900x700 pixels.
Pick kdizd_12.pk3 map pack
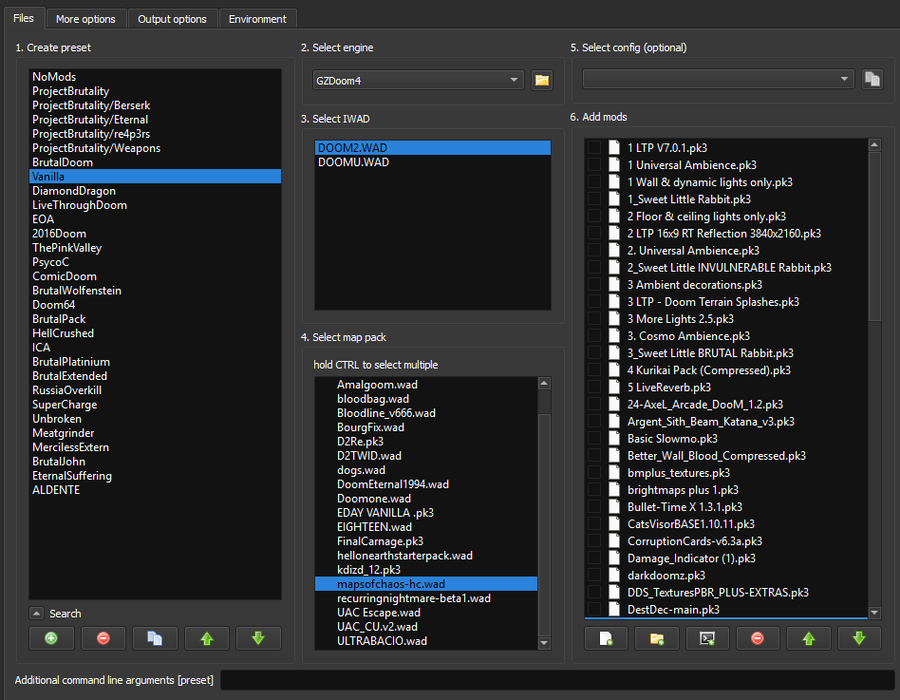pos(426,570)
